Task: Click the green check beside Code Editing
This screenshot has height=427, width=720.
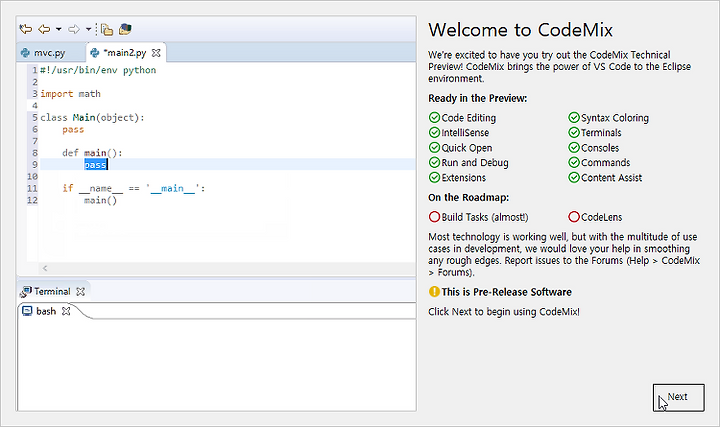Action: [x=434, y=118]
